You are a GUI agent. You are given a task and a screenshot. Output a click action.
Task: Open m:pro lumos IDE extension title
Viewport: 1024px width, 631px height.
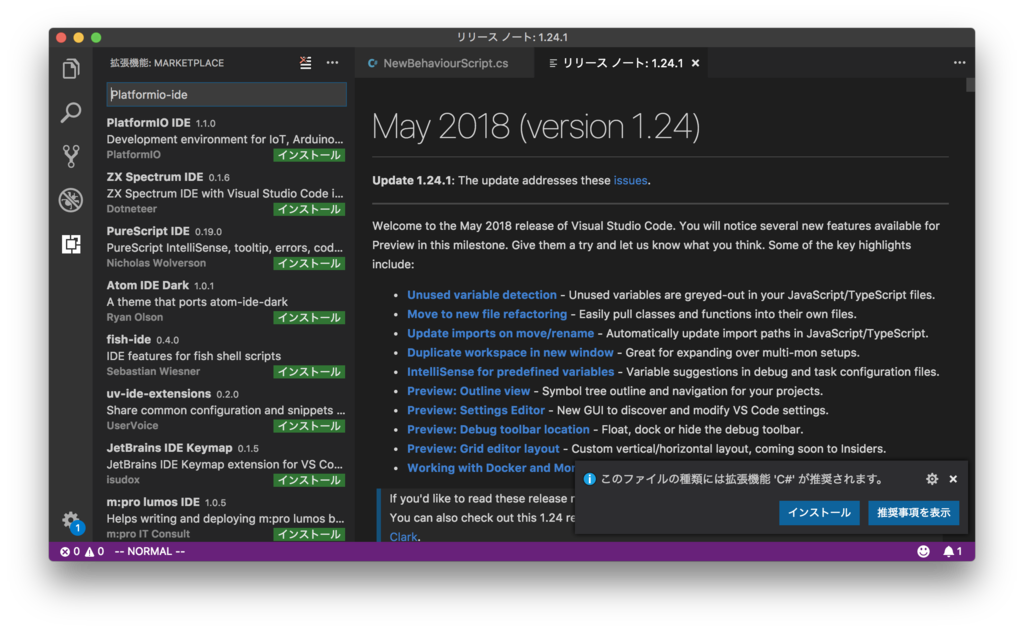[x=153, y=502]
